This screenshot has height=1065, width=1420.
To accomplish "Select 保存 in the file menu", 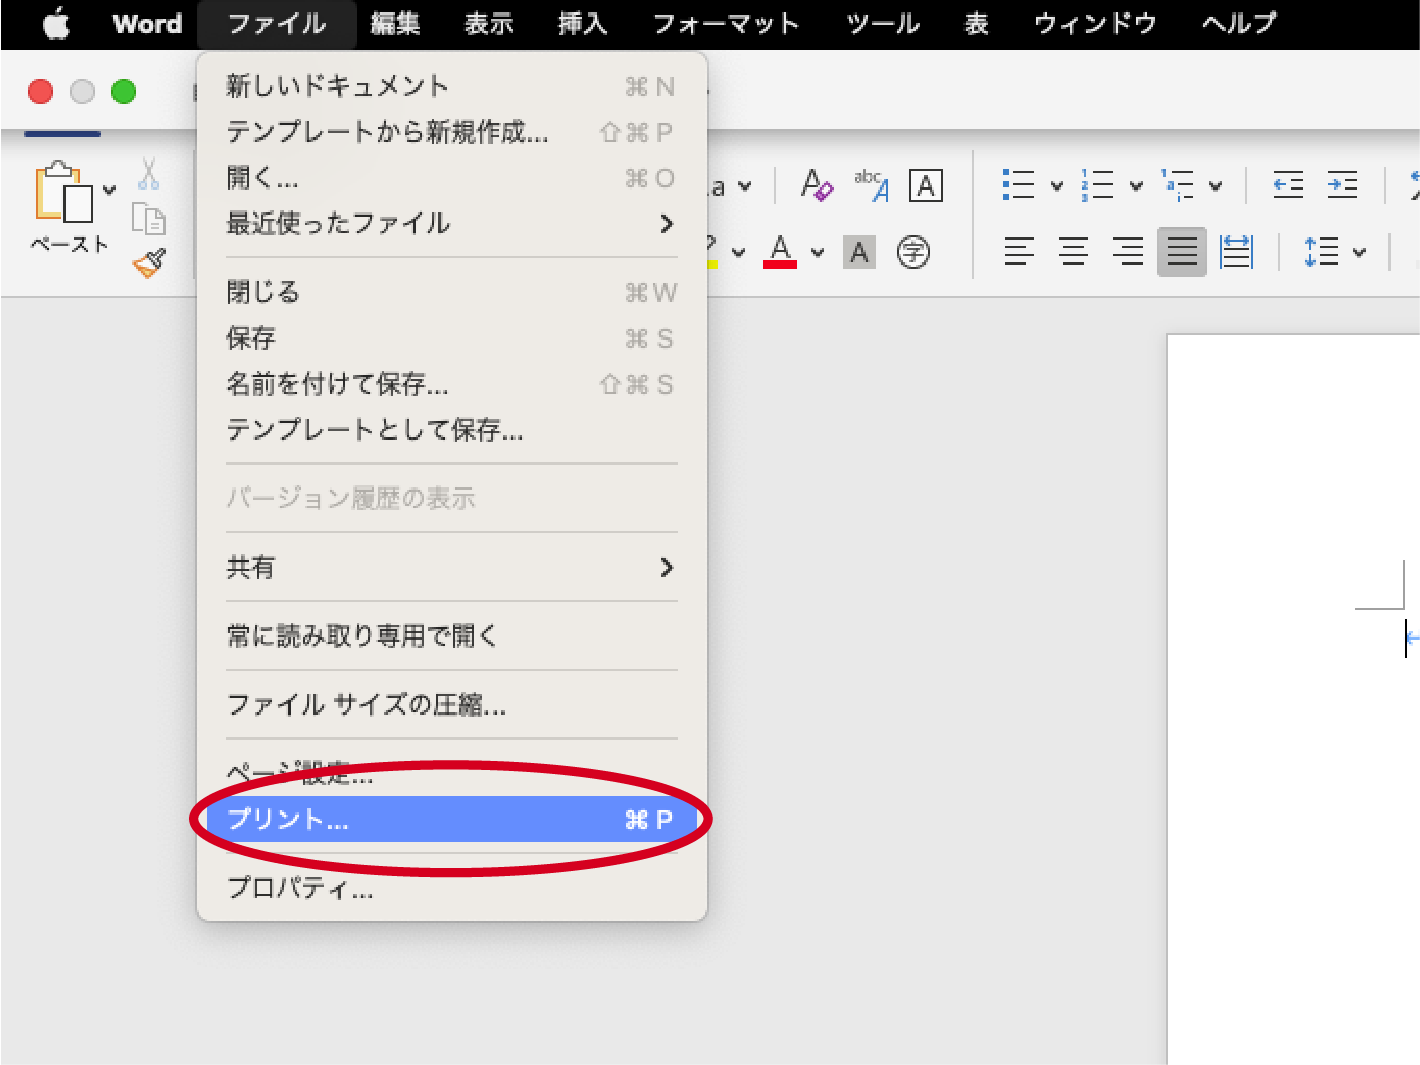I will point(451,338).
